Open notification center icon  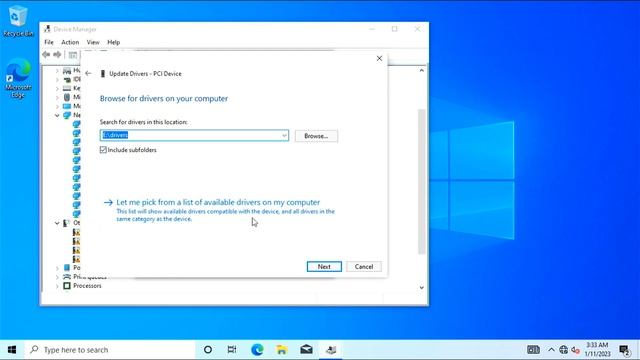coord(624,350)
